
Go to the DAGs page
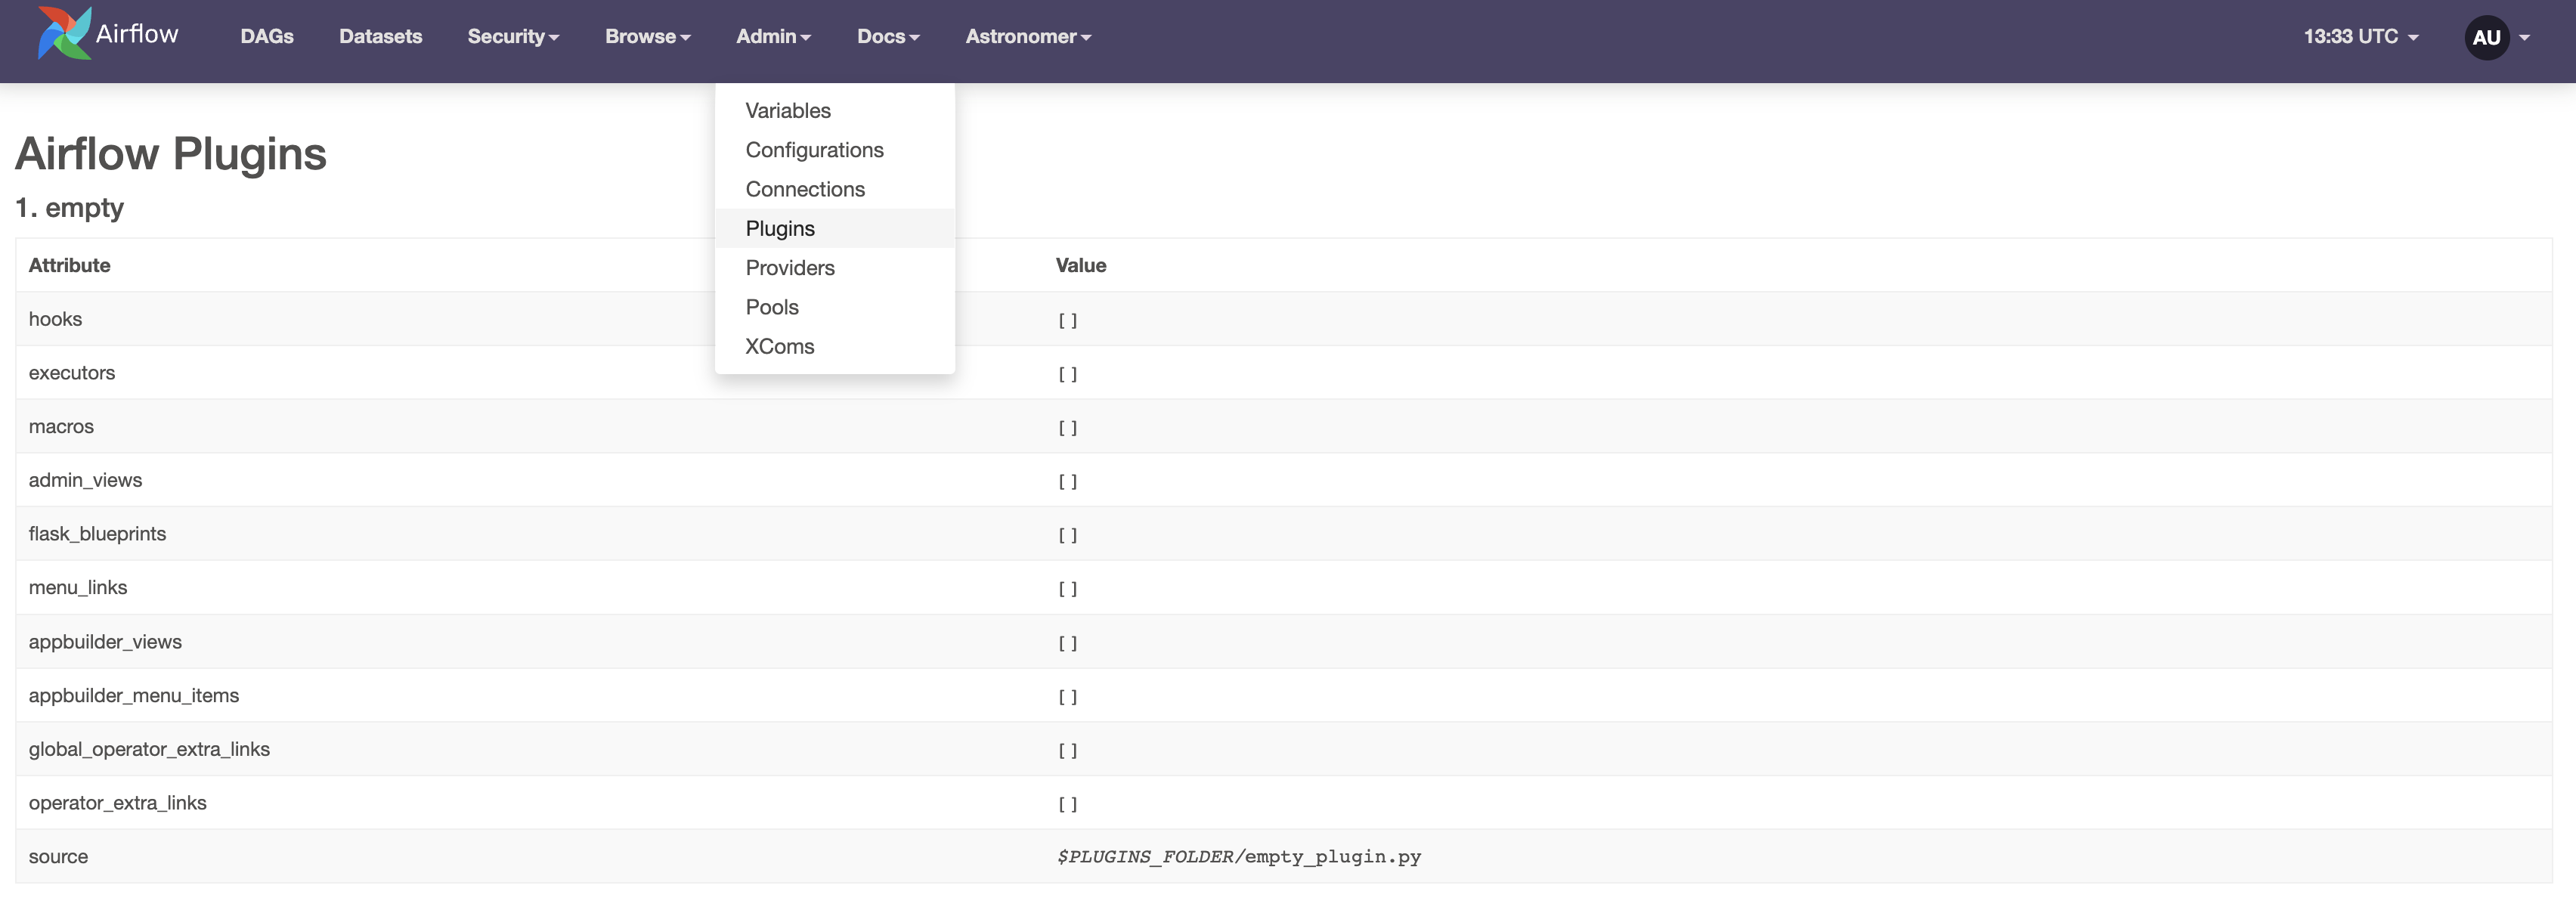tap(267, 37)
